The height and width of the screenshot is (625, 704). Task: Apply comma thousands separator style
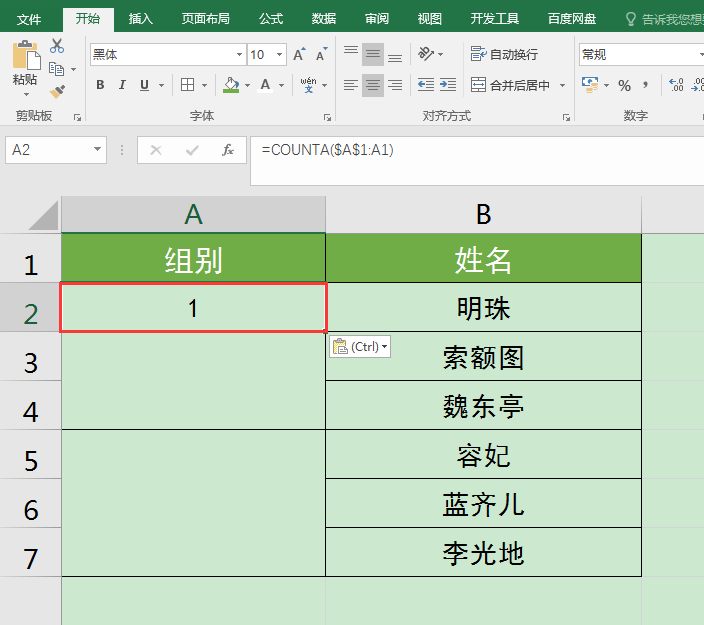(646, 85)
